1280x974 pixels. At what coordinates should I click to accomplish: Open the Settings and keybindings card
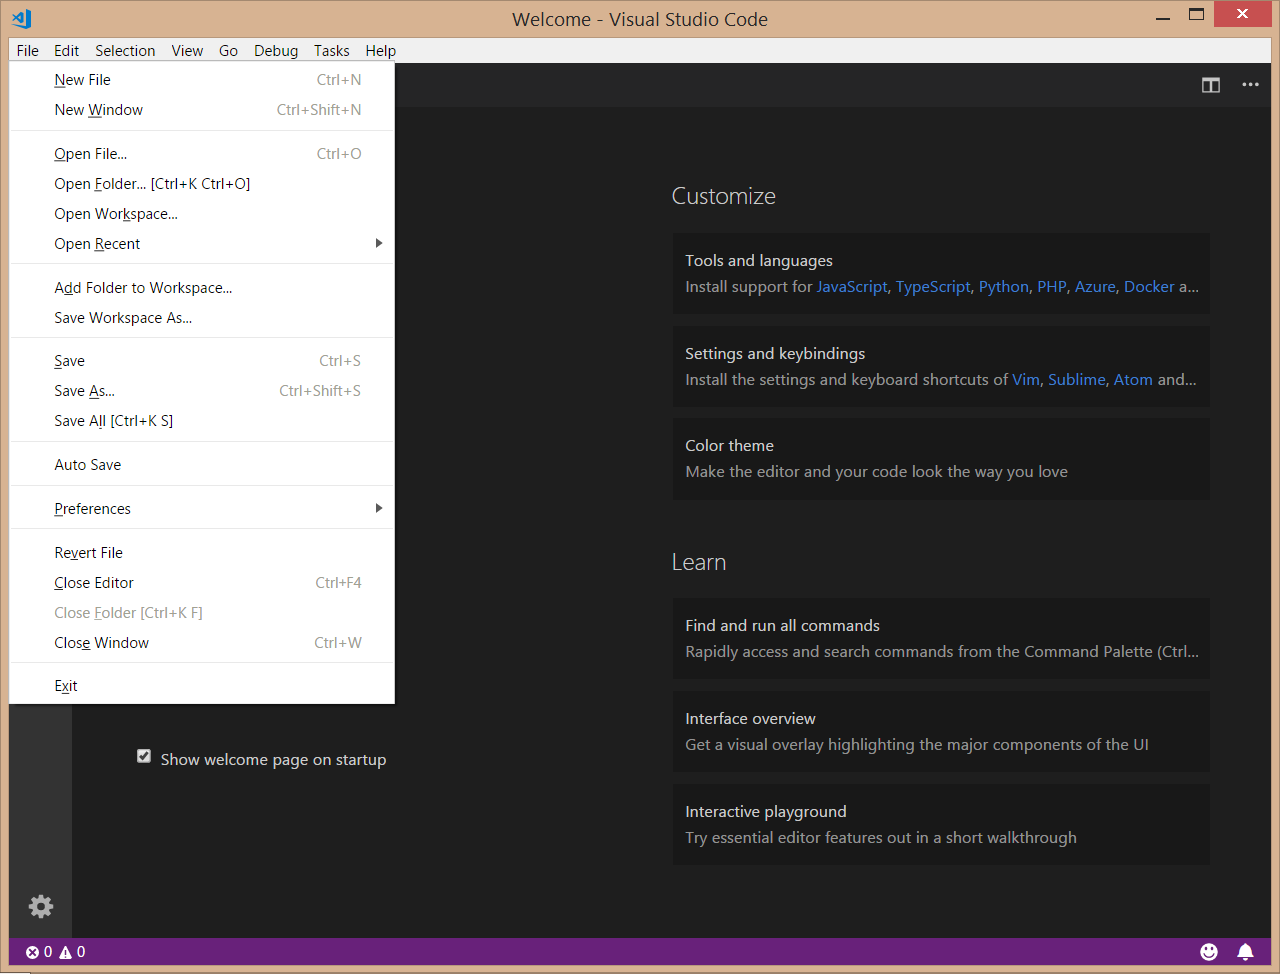941,367
